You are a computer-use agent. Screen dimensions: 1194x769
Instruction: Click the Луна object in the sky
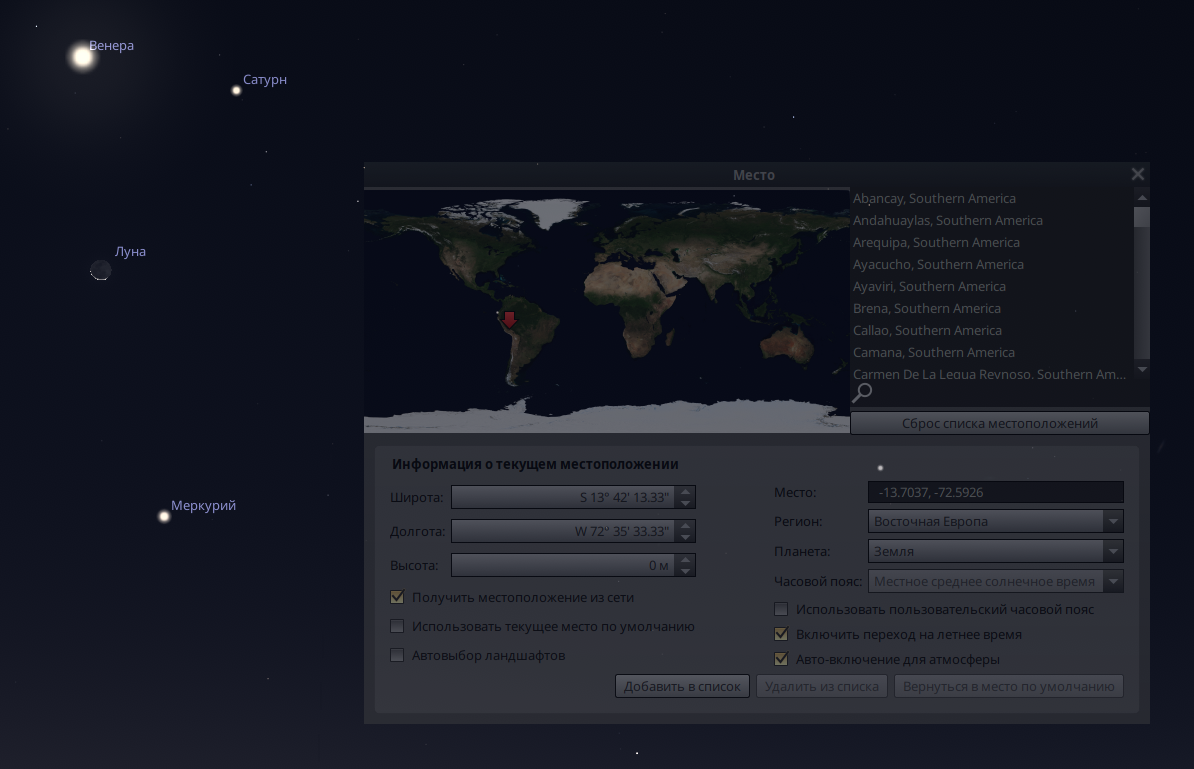101,270
